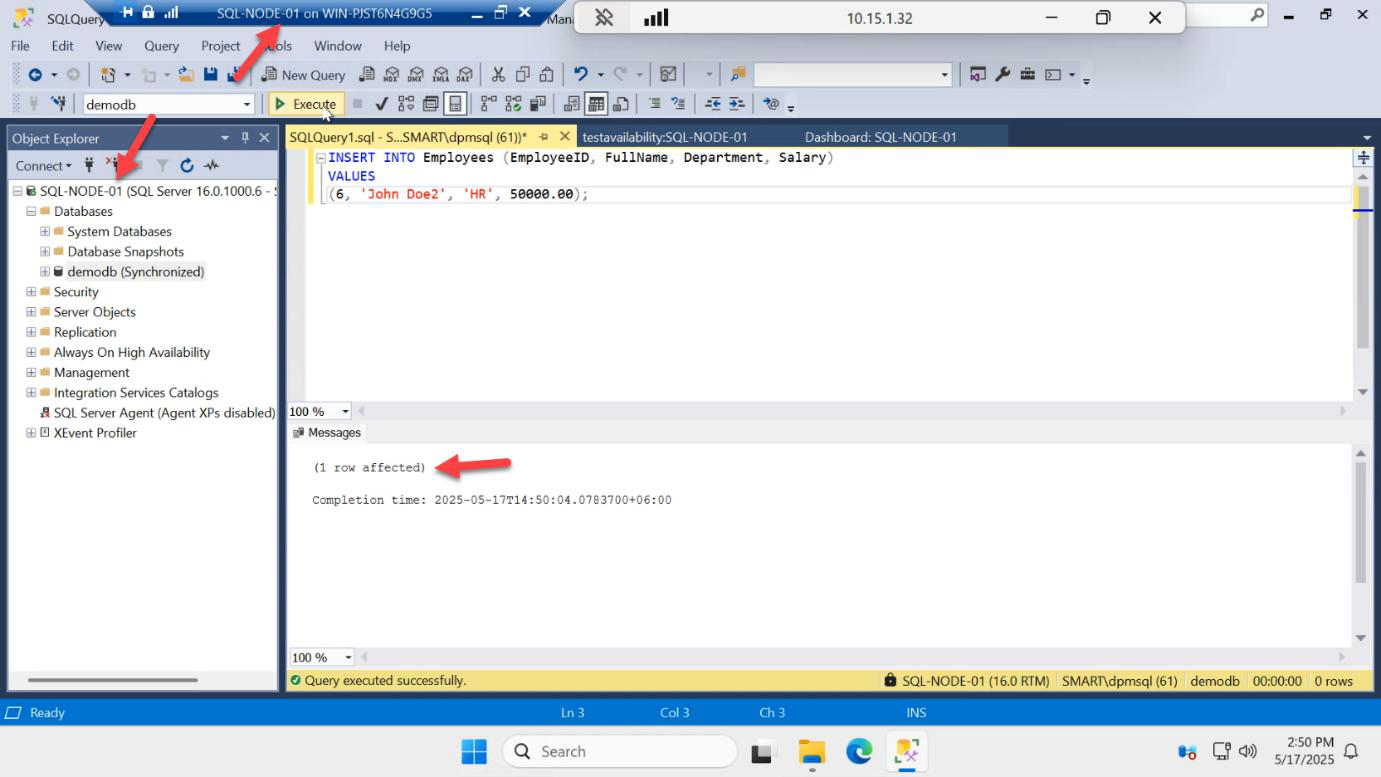The image size is (1381, 777).
Task: Expand Always On High Availability node
Action: pyautogui.click(x=31, y=352)
